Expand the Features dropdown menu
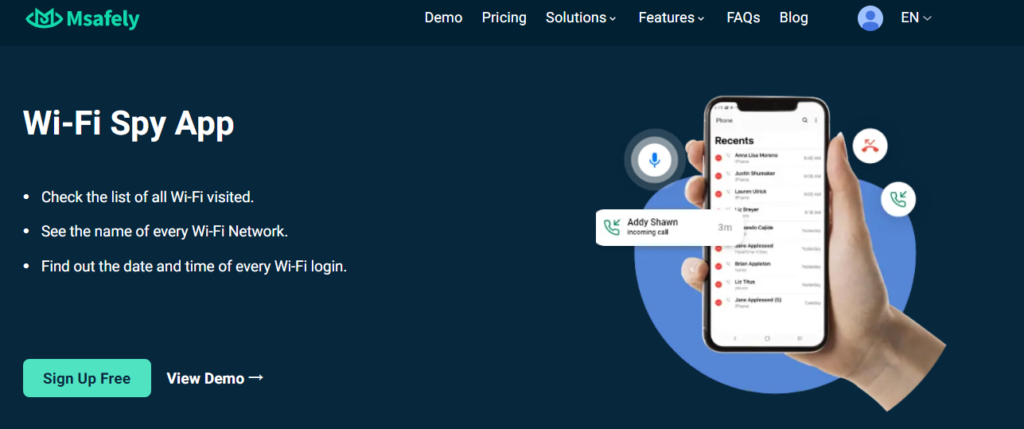 click(x=671, y=18)
